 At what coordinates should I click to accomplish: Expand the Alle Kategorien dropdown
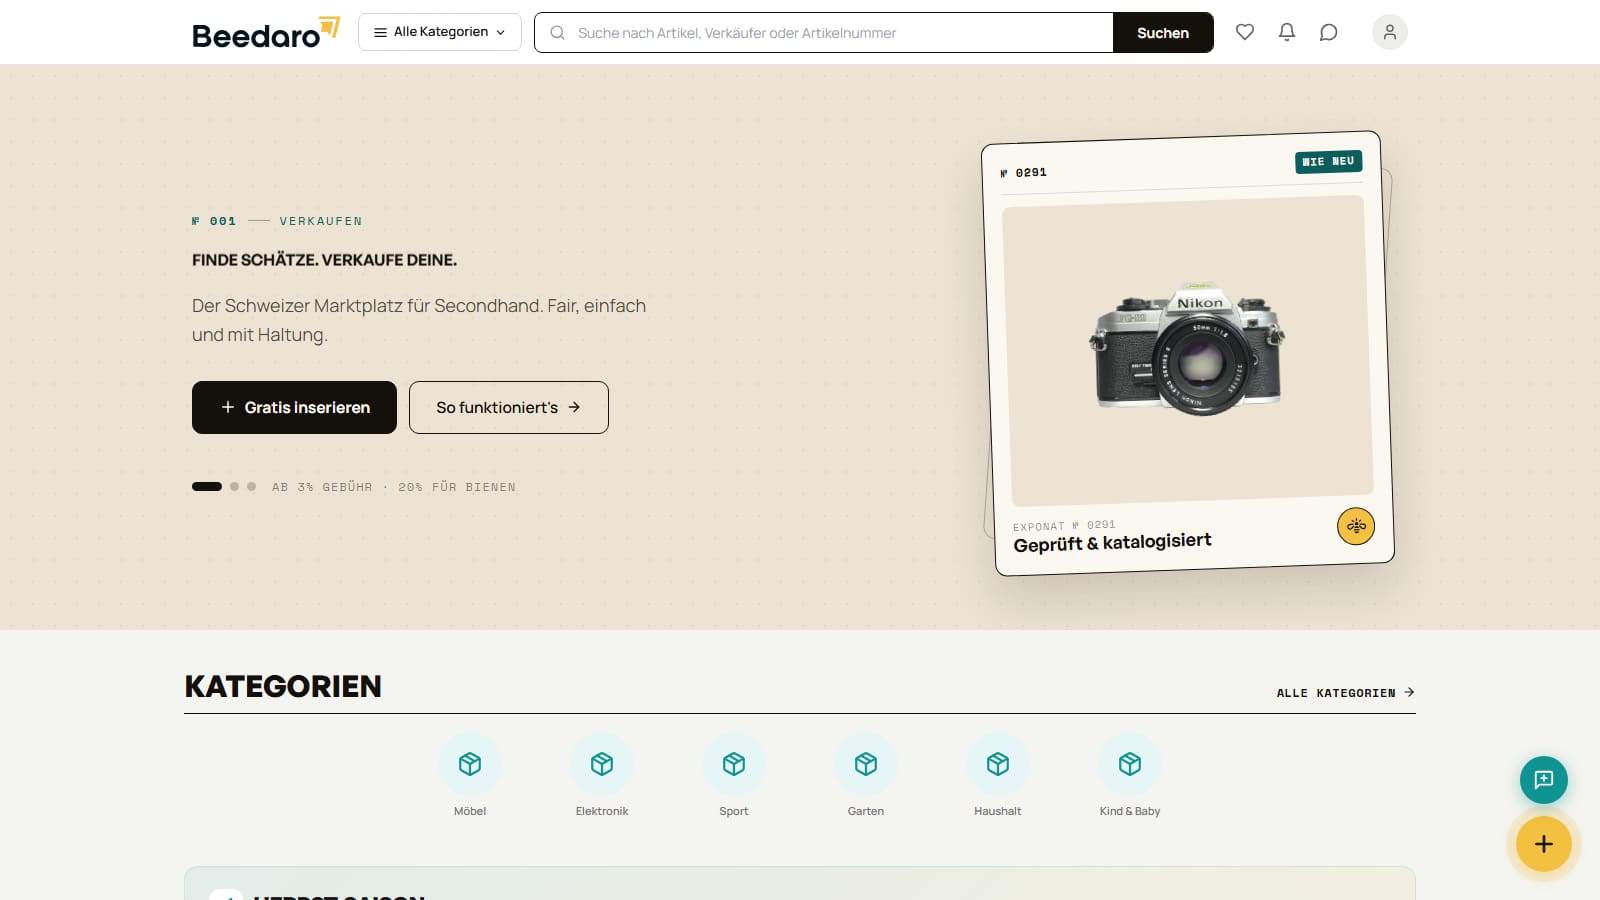pos(440,32)
